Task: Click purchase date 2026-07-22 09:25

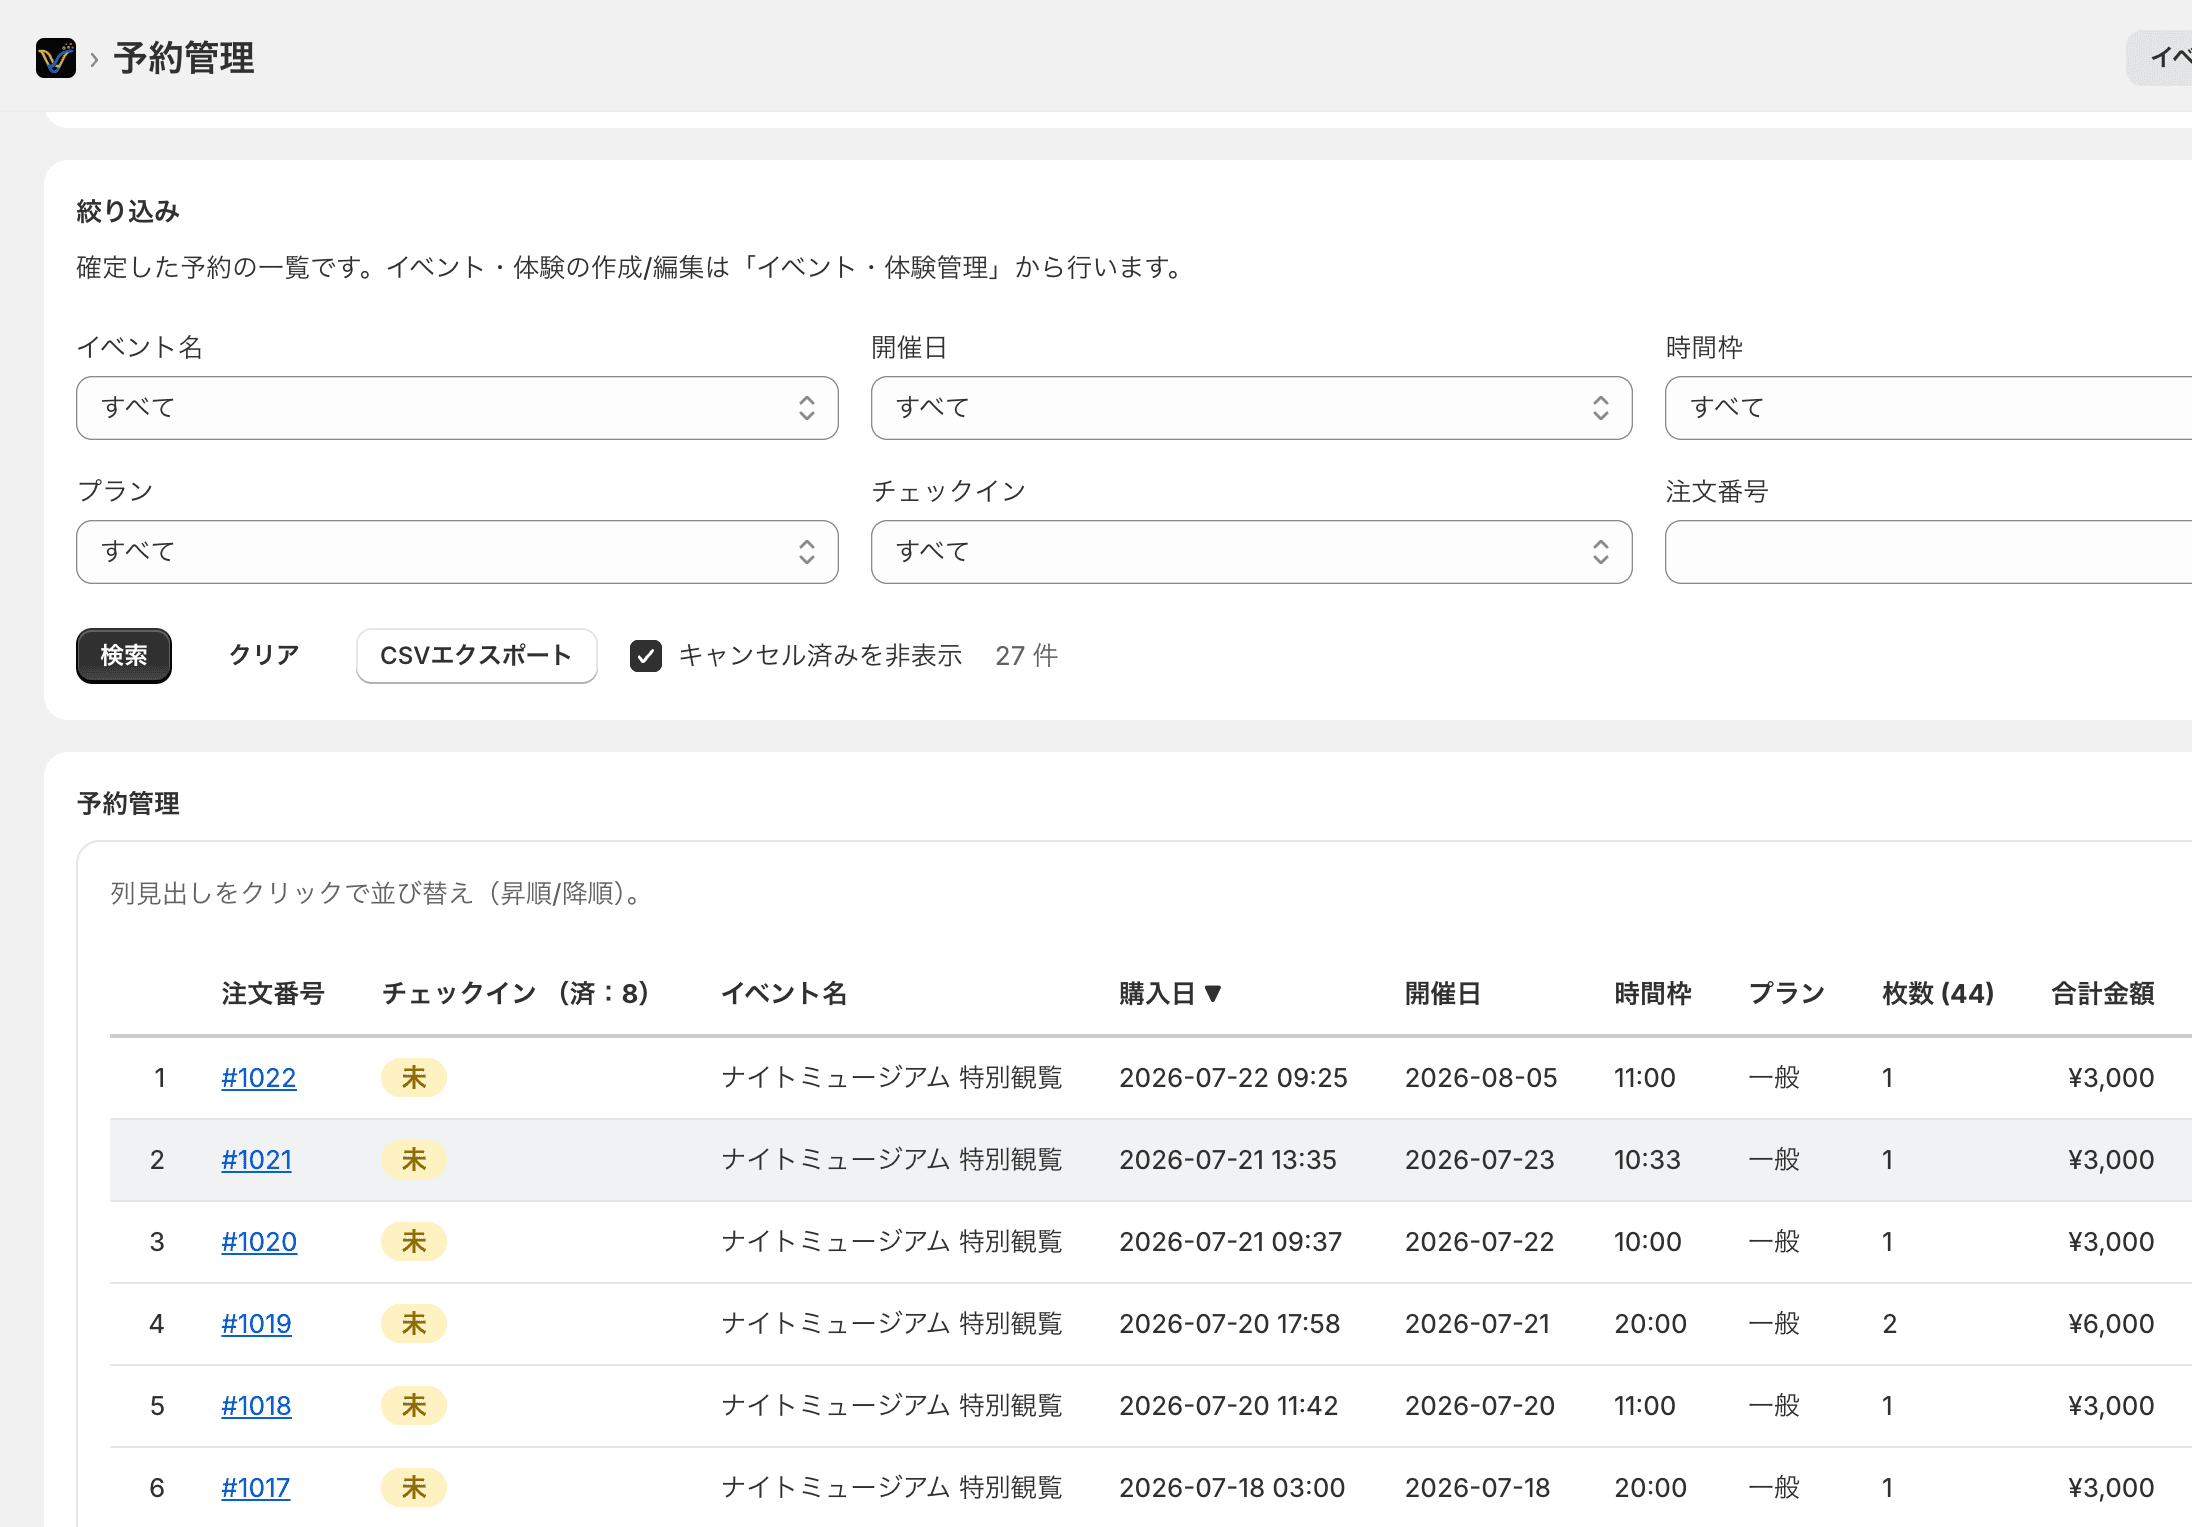Action: (1233, 1078)
